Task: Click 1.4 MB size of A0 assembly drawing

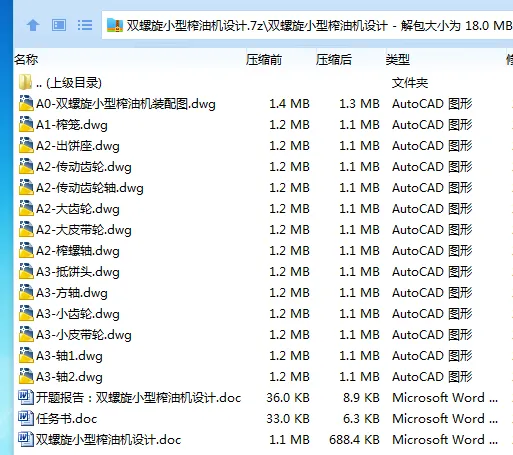Action: coord(289,104)
